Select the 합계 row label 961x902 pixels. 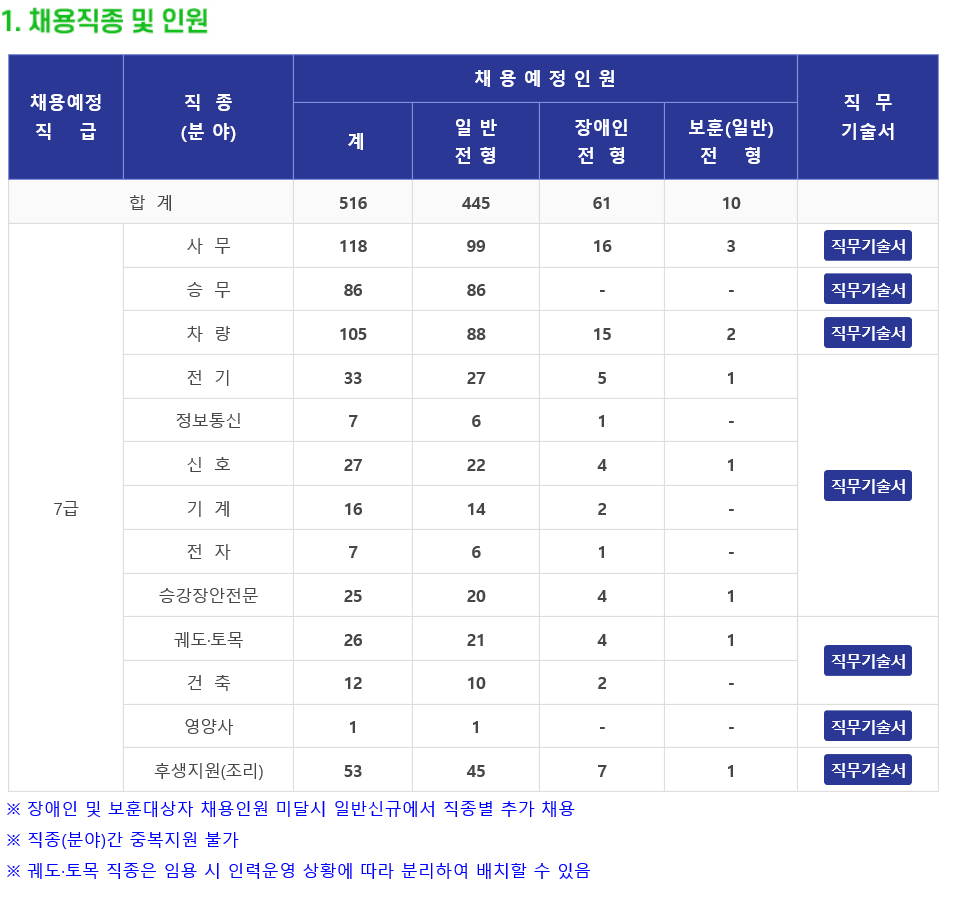point(151,202)
